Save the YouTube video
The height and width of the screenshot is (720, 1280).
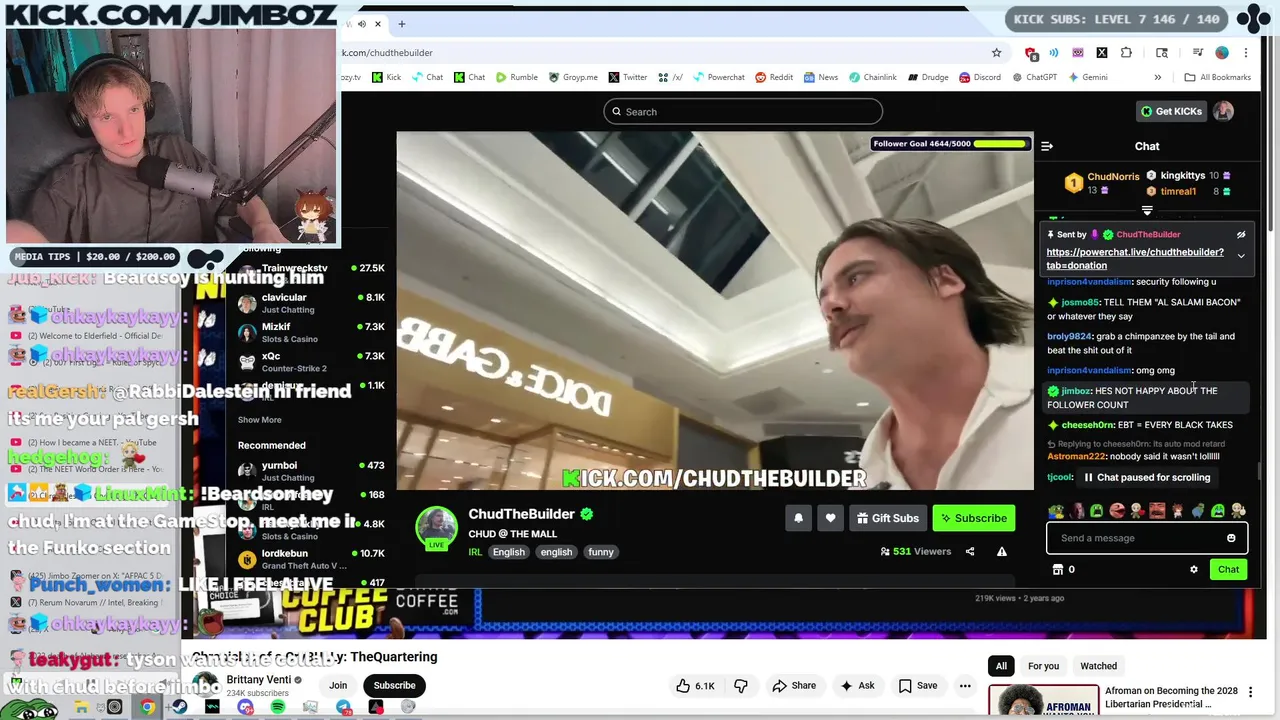click(918, 686)
